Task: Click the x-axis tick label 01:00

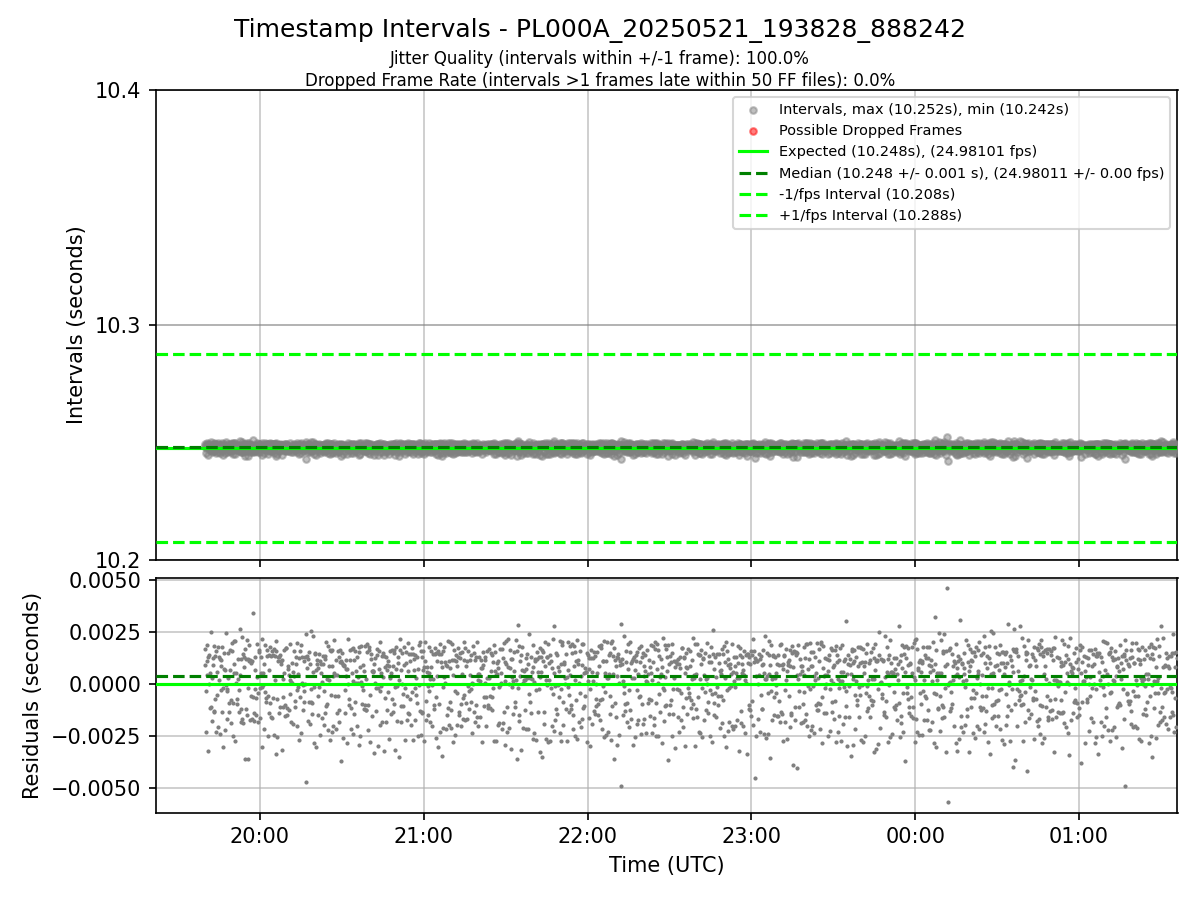Action: (1079, 835)
